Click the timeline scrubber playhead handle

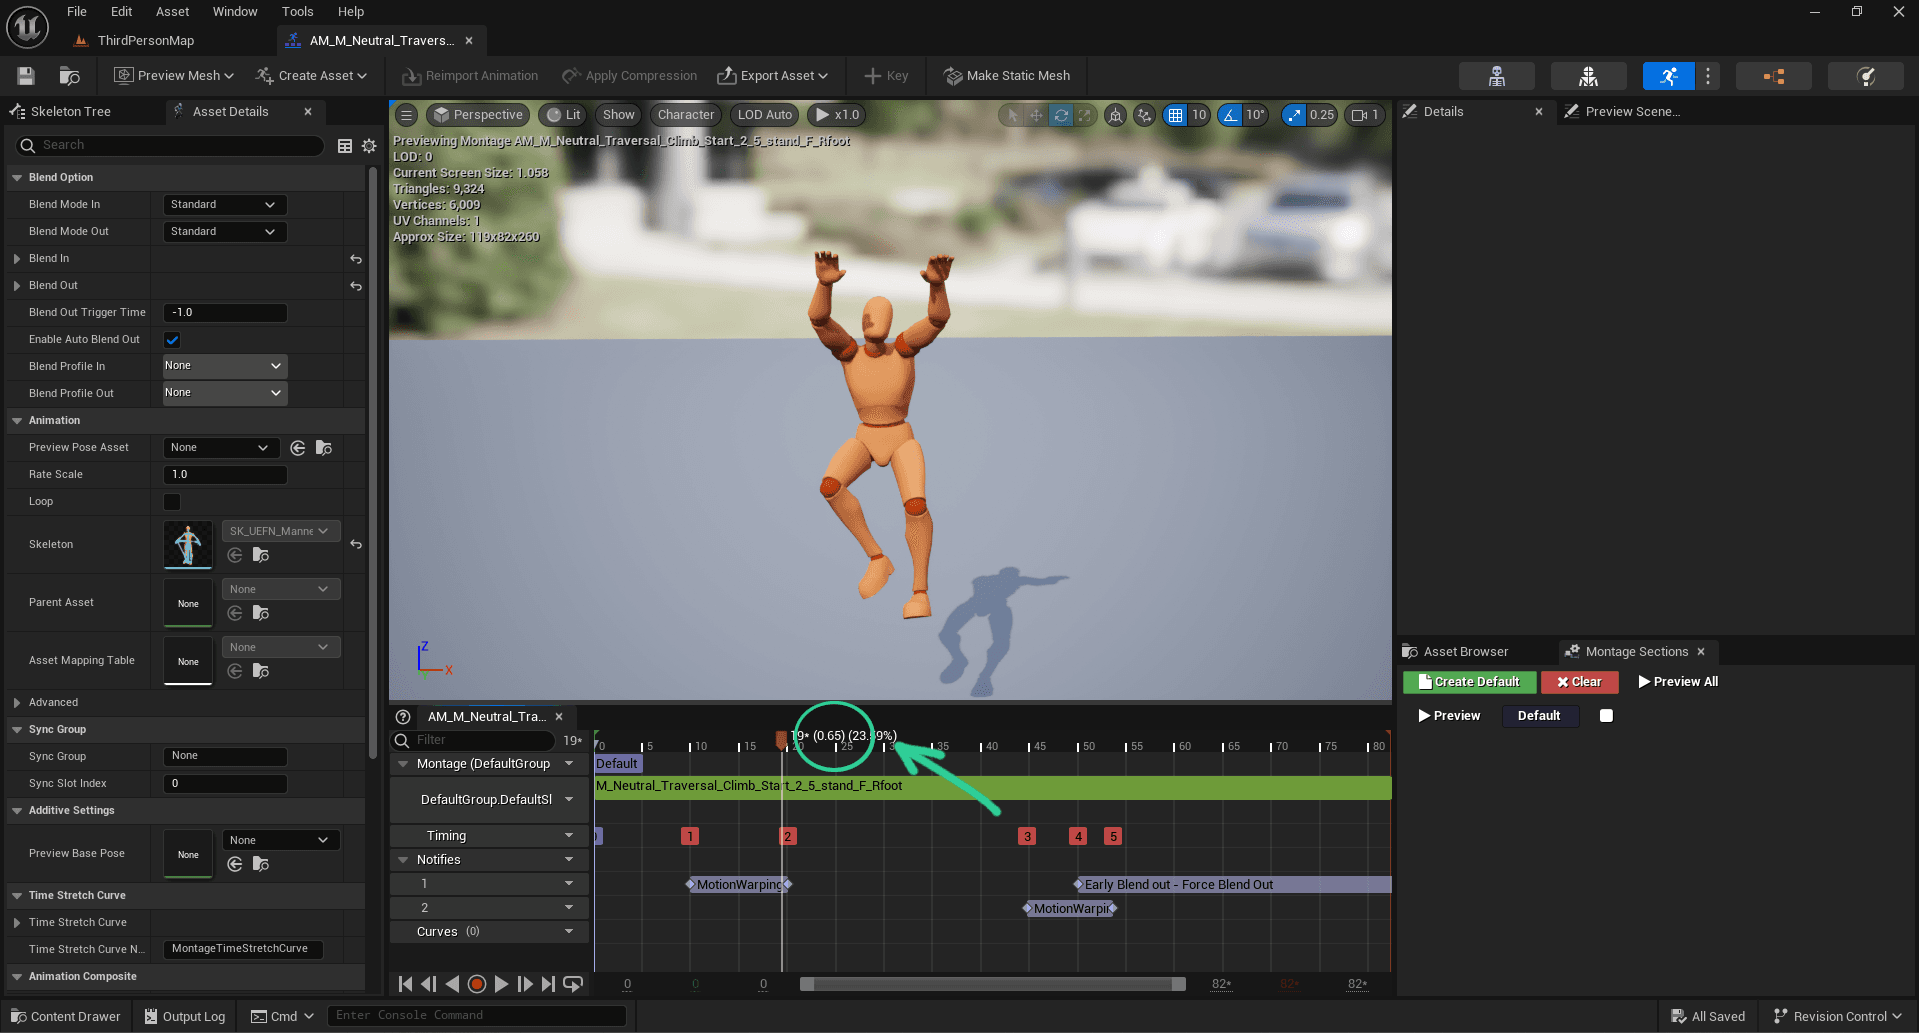click(x=782, y=739)
